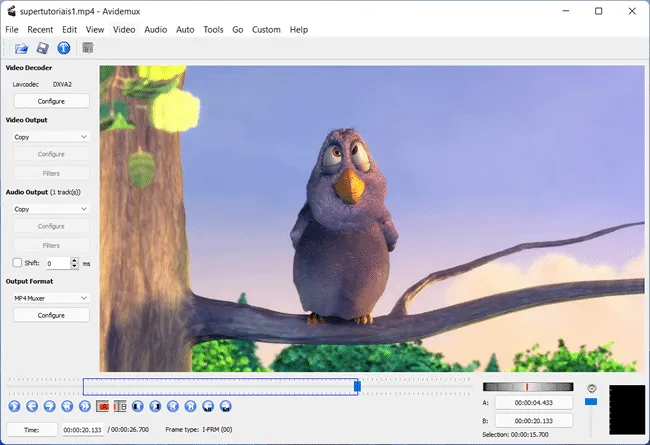This screenshot has width=650, height=445.
Task: Seek backward 60 seconds
Action: [x=208, y=406]
